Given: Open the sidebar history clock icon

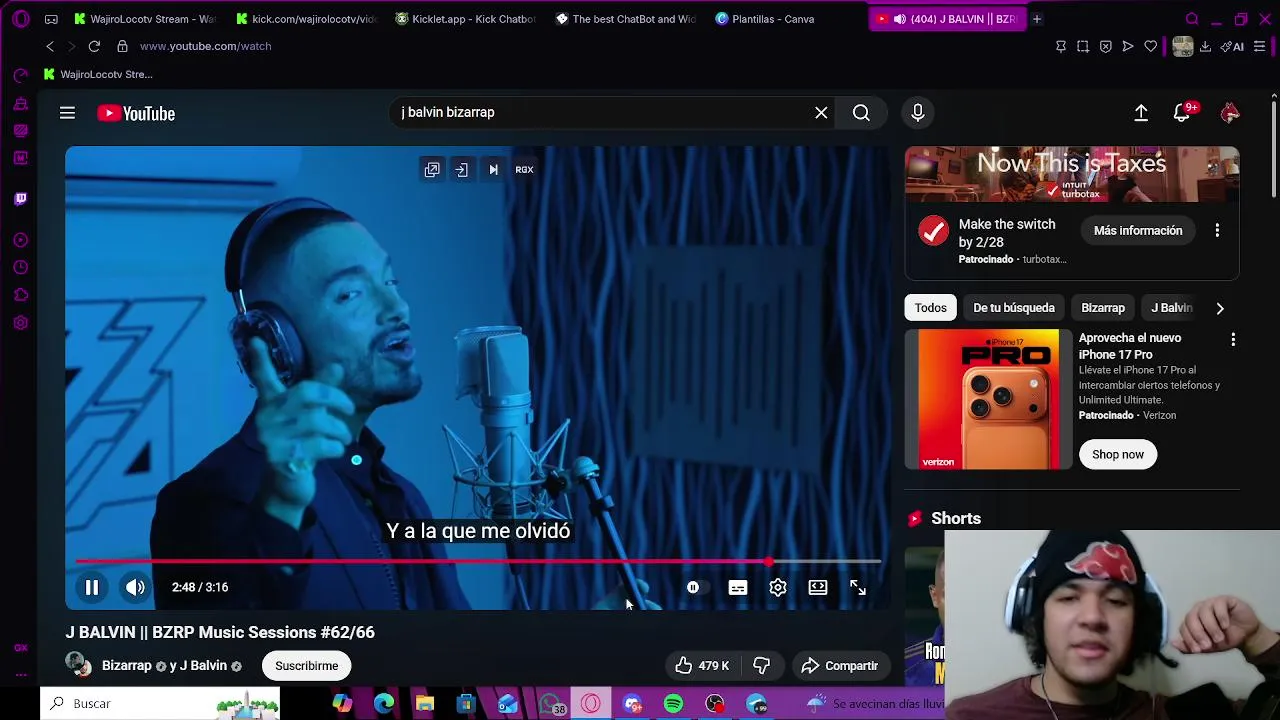Looking at the screenshot, I should click(x=21, y=267).
